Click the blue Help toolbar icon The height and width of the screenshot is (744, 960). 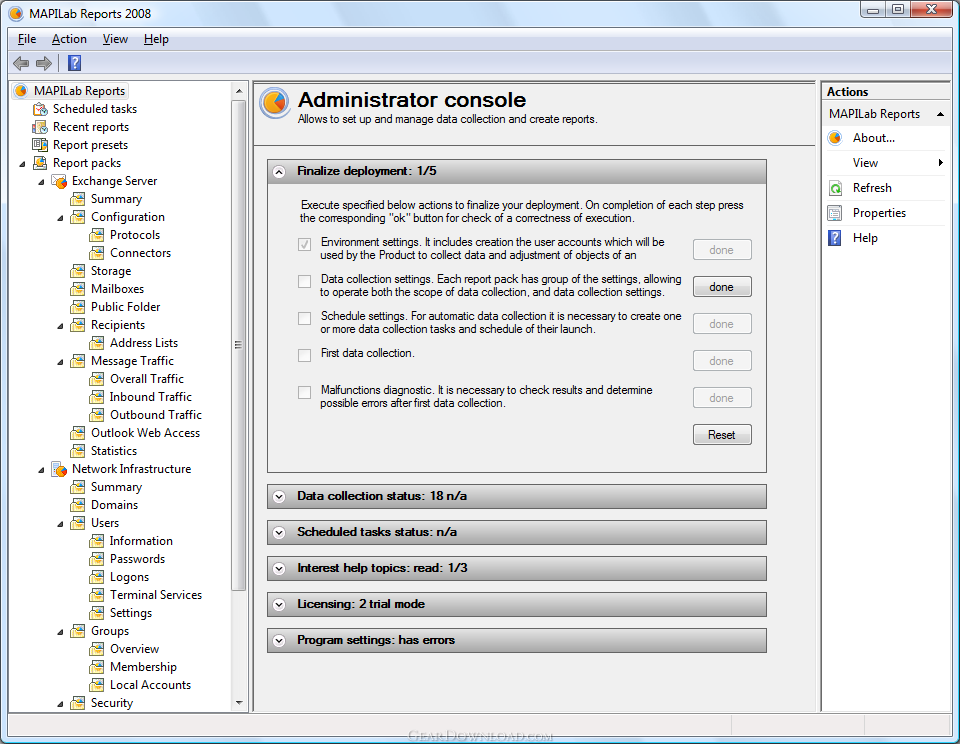click(x=75, y=63)
